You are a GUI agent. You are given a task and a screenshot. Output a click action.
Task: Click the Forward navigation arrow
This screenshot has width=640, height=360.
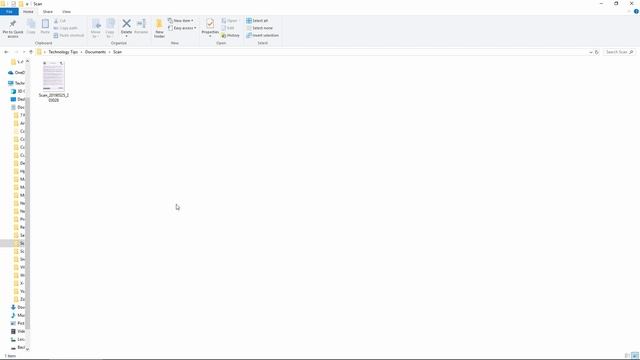point(16,52)
